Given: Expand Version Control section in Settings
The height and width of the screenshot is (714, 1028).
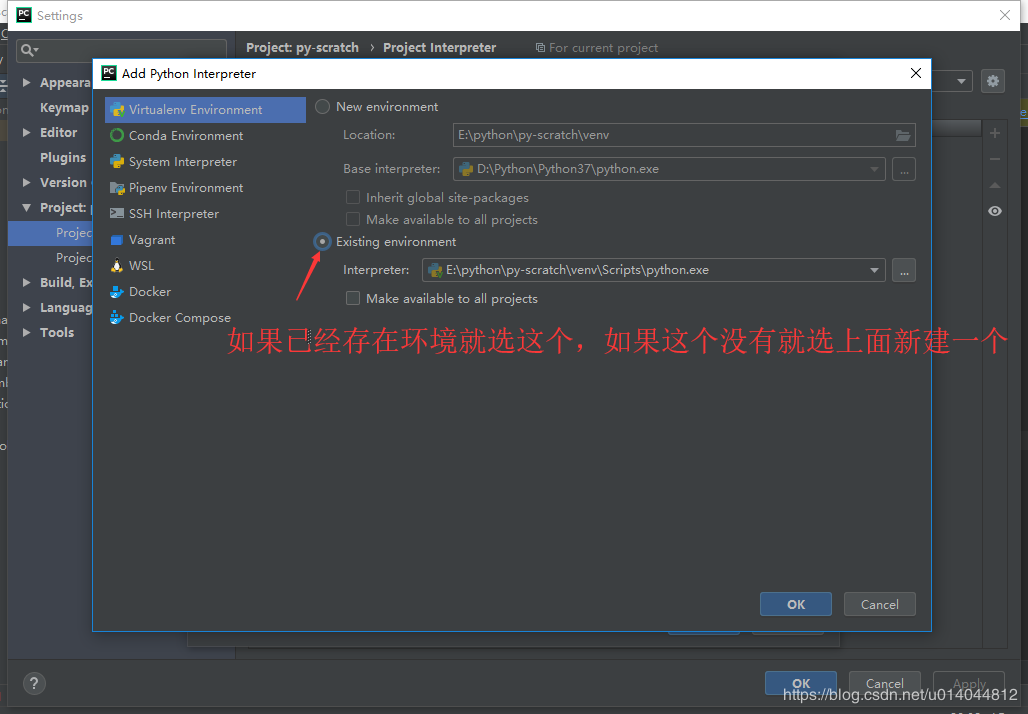Looking at the screenshot, I should click(26, 182).
